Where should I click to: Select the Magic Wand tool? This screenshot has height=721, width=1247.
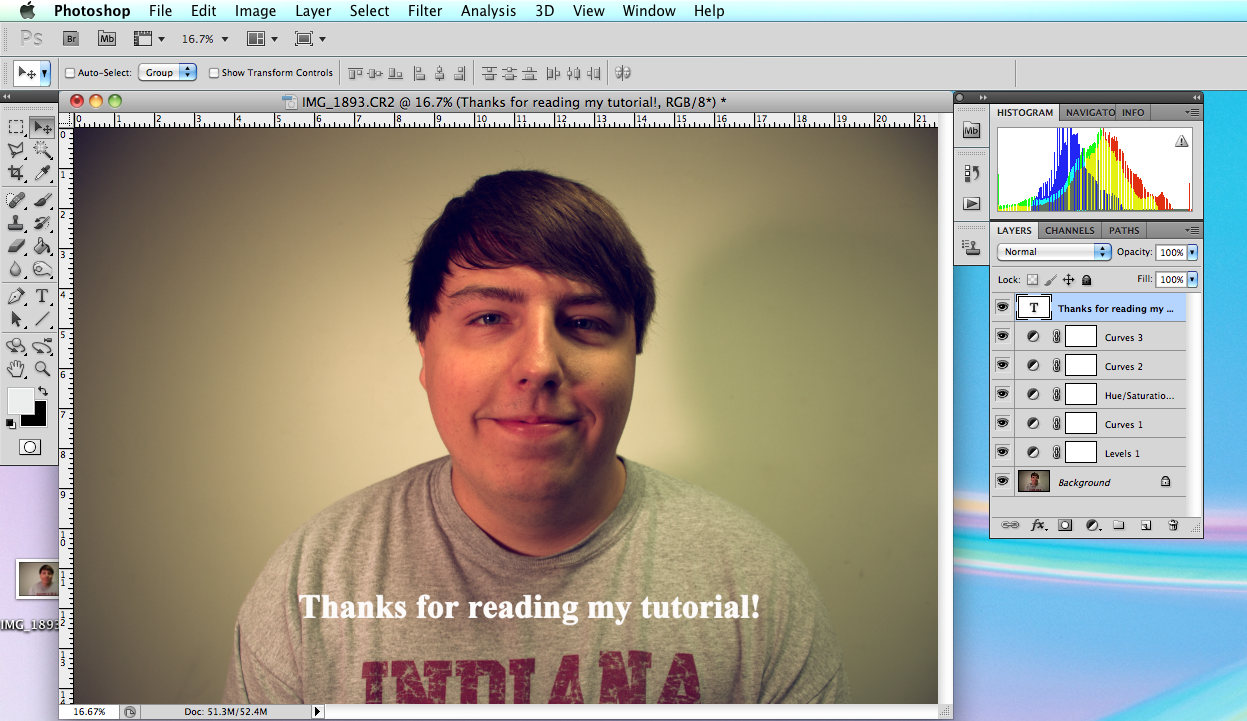pos(42,150)
